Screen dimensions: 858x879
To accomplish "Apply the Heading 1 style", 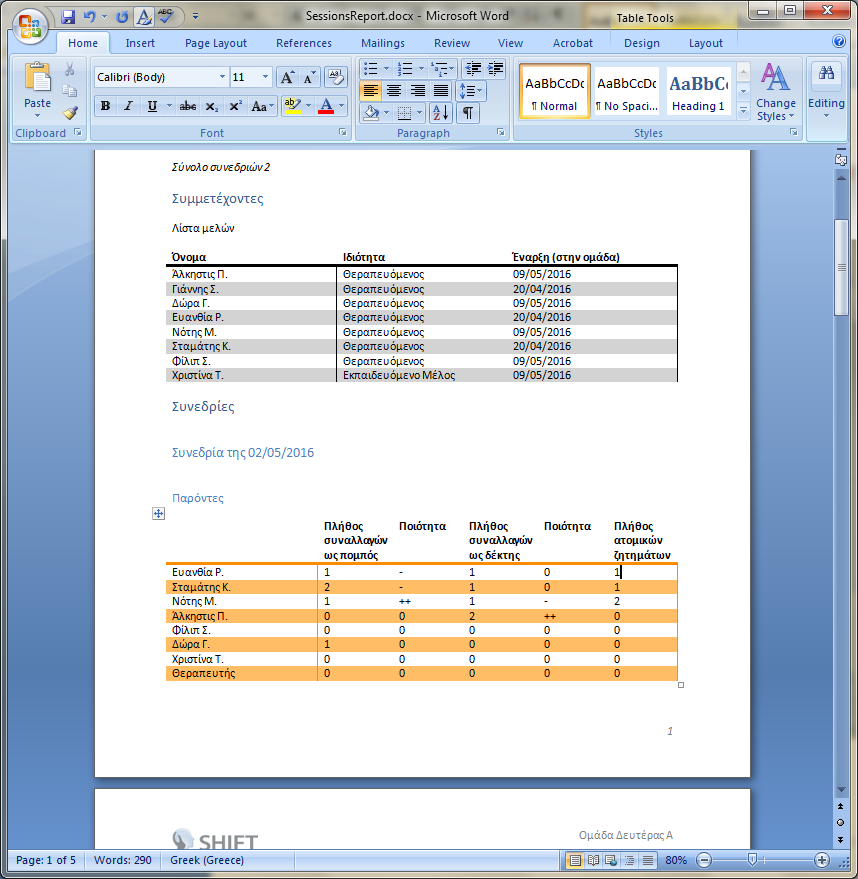I will [698, 91].
